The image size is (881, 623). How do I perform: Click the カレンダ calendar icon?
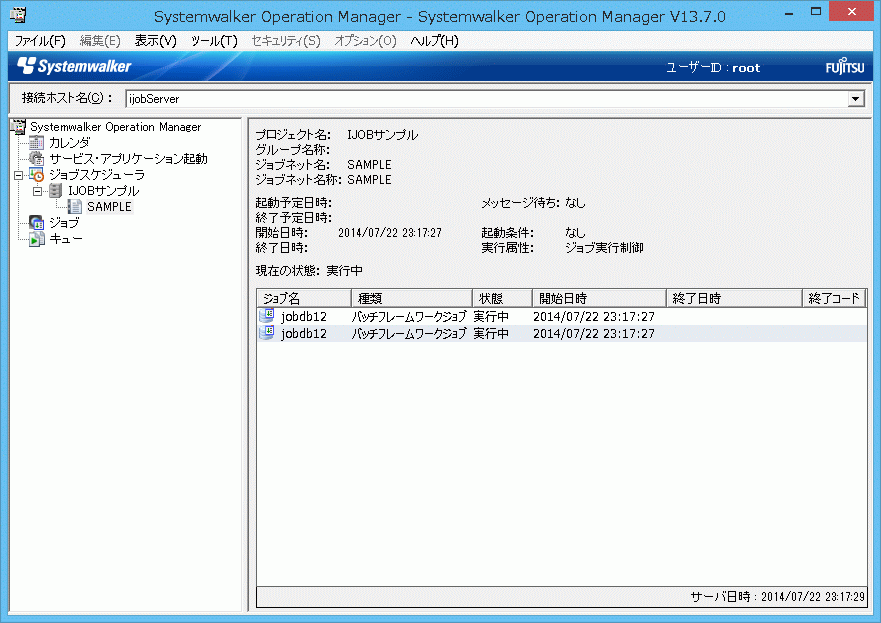tap(37, 143)
